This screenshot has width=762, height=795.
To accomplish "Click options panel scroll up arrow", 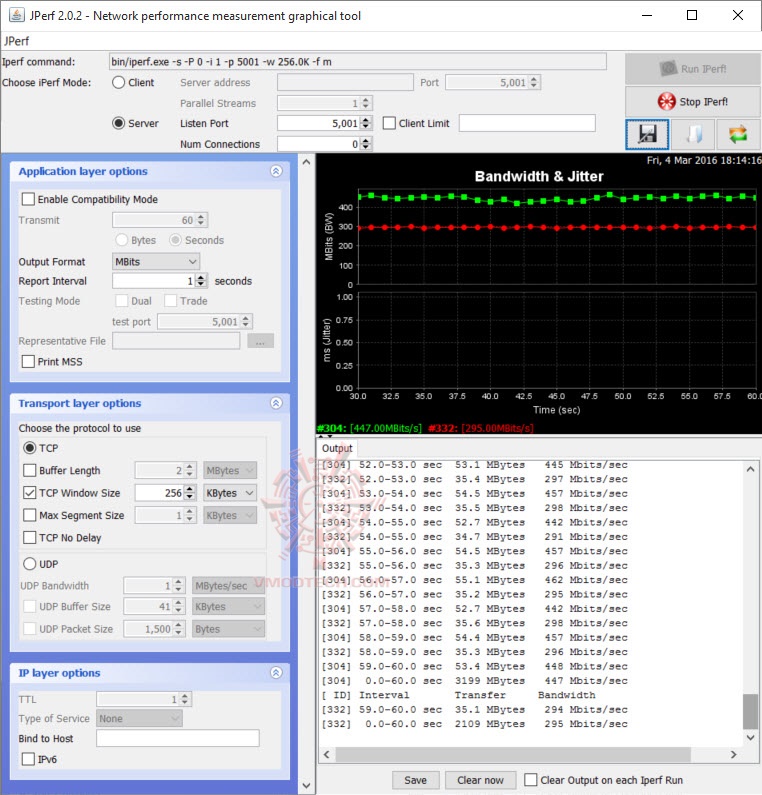I will pos(306,162).
